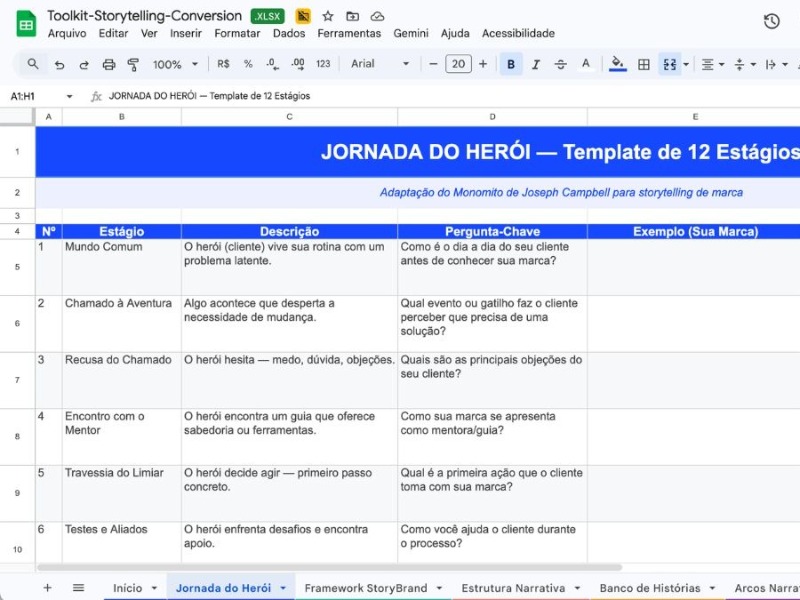The image size is (800, 600).
Task: Apply fill color to selection
Action: point(617,63)
